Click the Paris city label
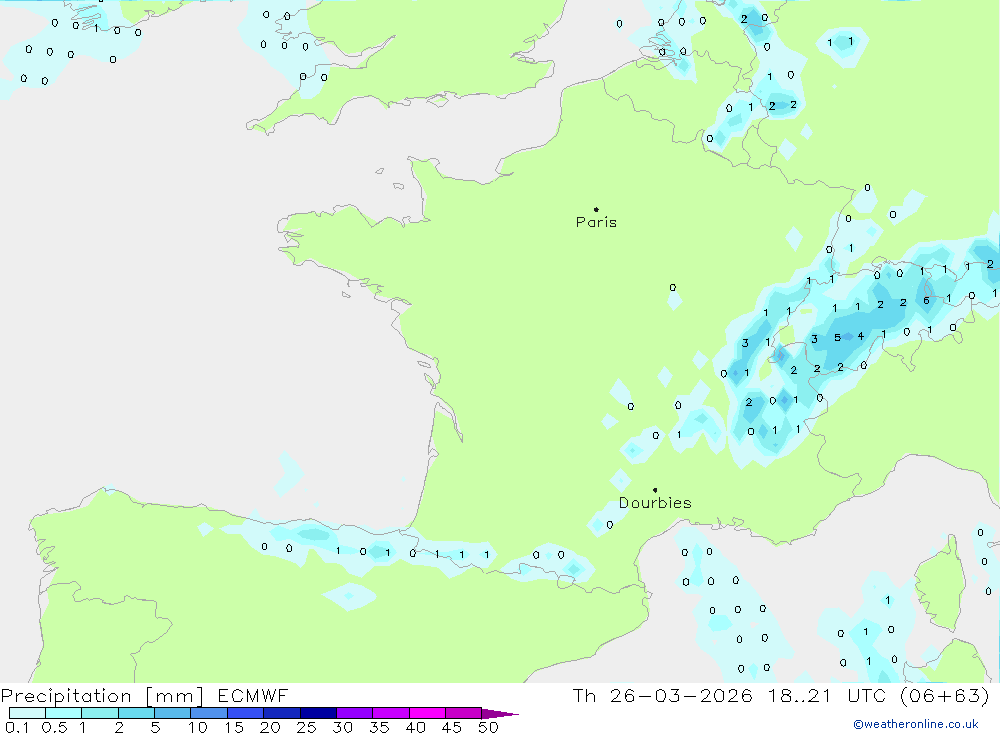Image resolution: width=1000 pixels, height=733 pixels. [x=596, y=222]
